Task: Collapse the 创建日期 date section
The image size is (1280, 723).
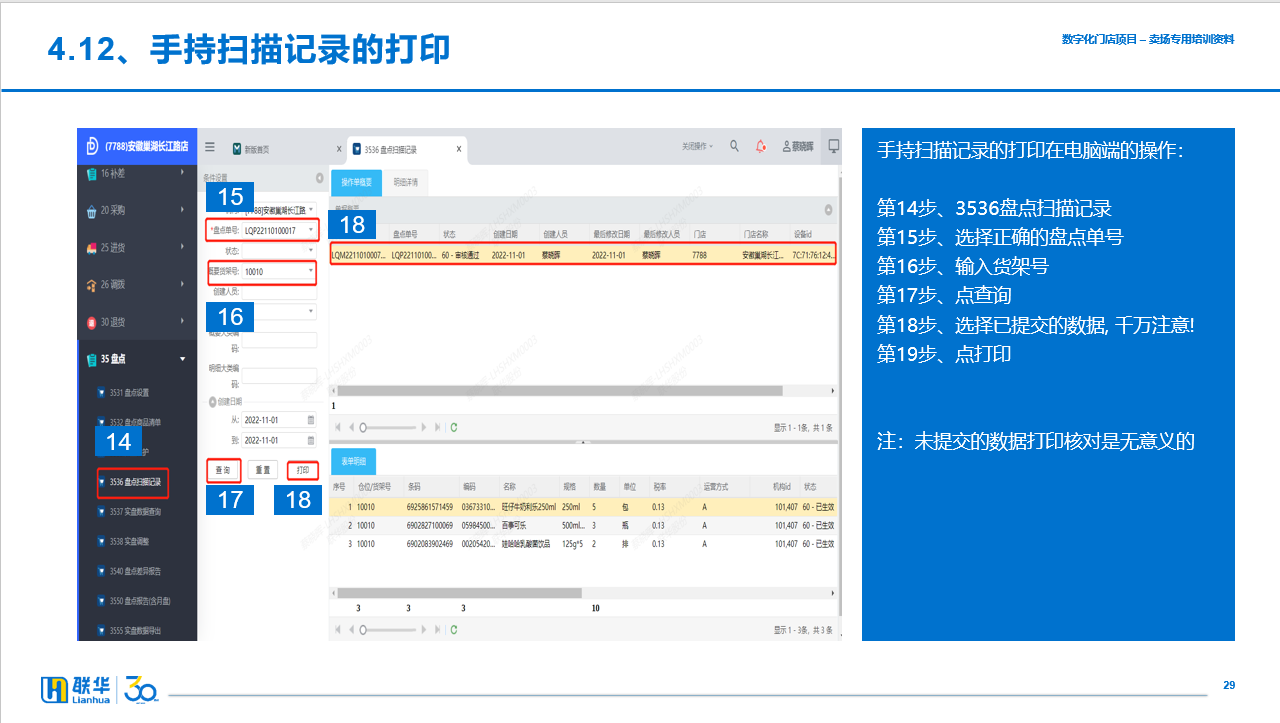Action: coord(212,402)
